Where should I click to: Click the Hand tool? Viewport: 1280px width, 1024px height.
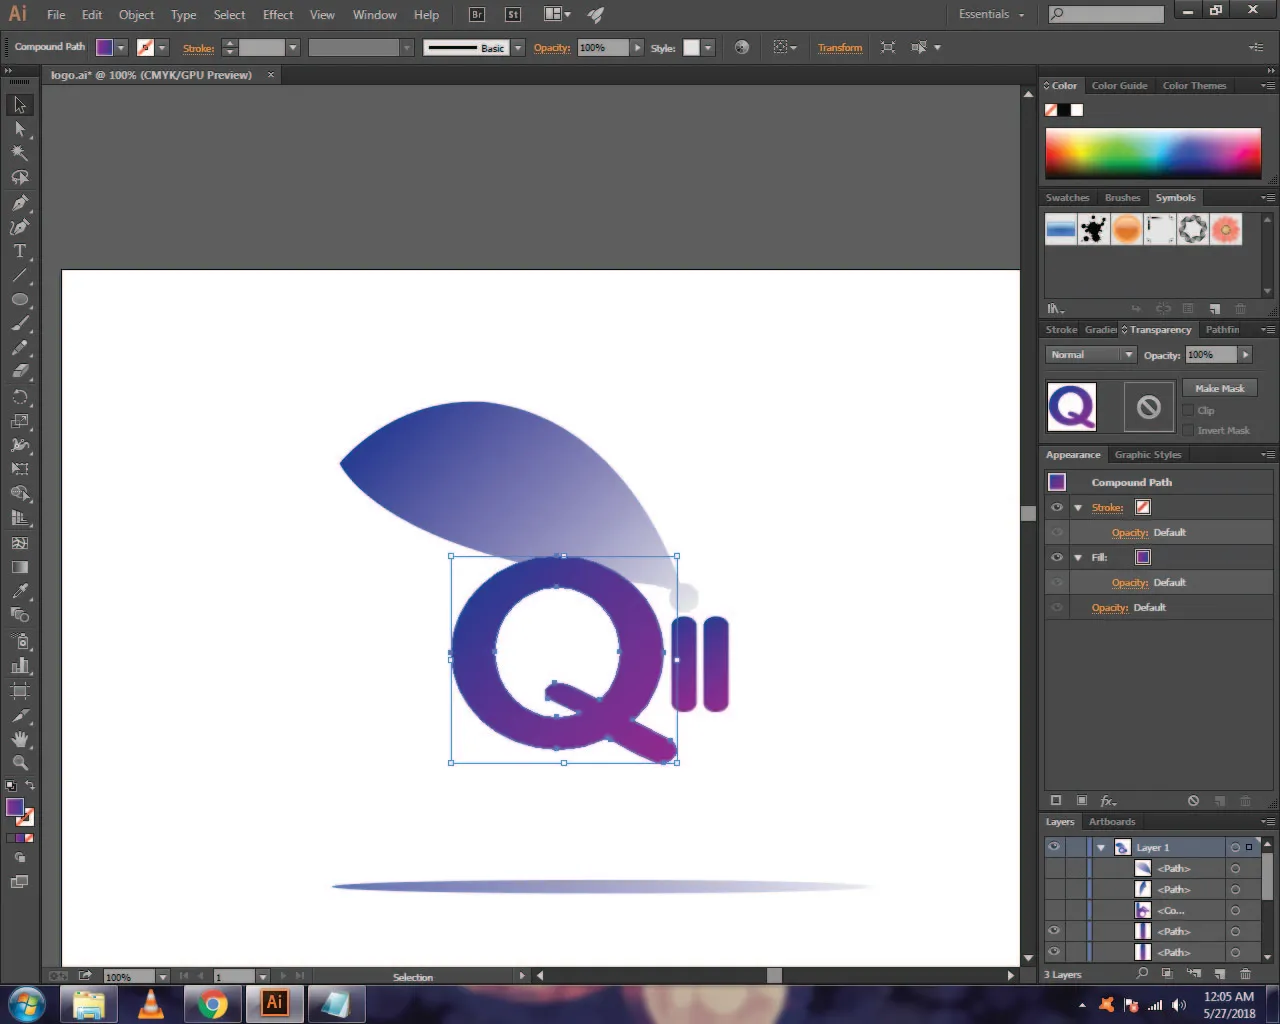coord(19,739)
